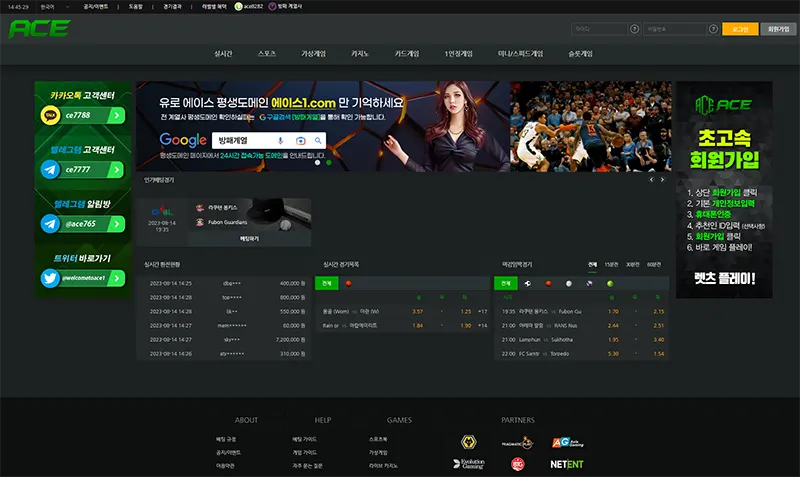Click the gray 회원가입 button

pyautogui.click(x=779, y=29)
